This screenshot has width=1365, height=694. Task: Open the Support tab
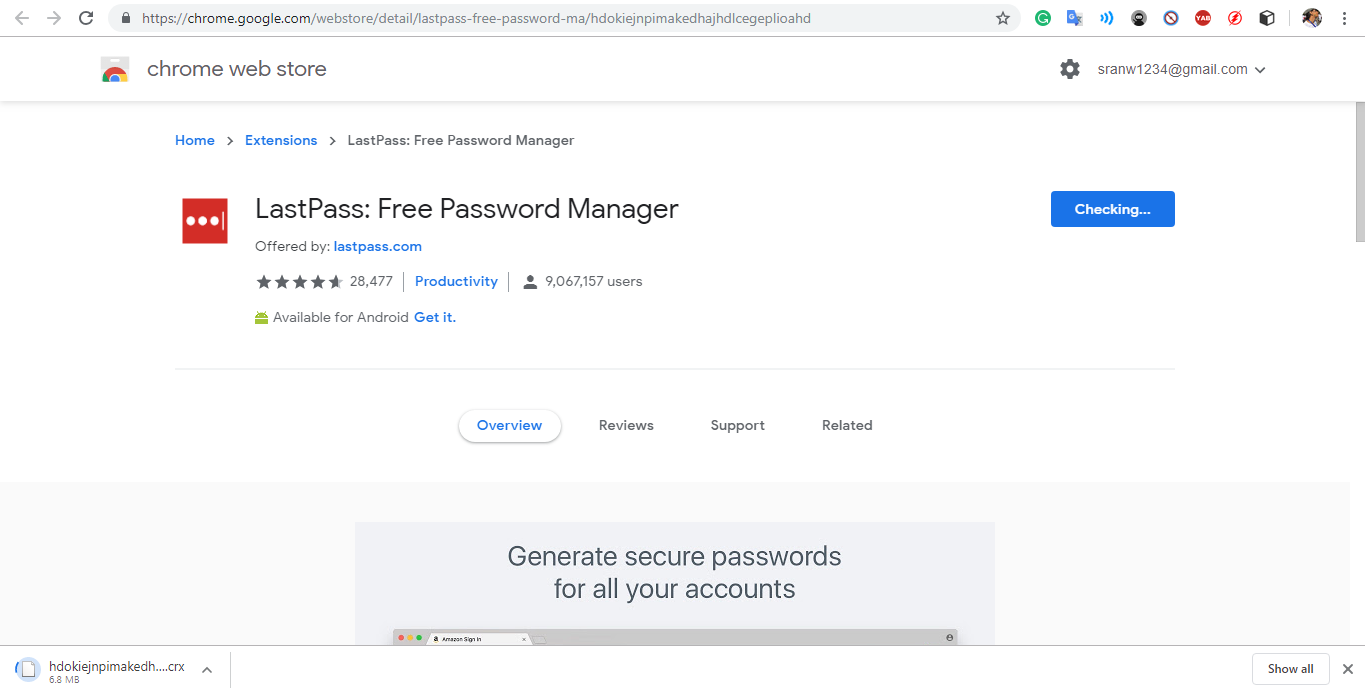(737, 425)
